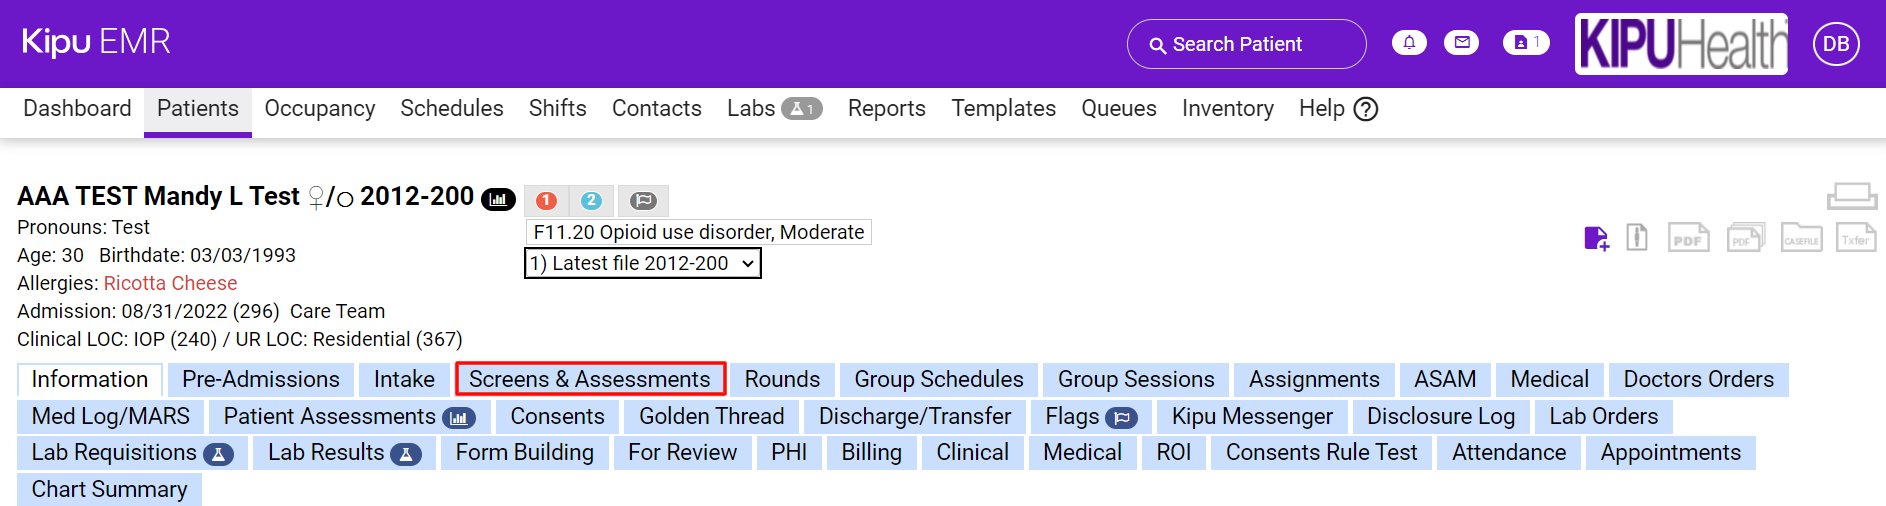Click the Casefile folder icon
The height and width of the screenshot is (506, 1886).
1801,238
